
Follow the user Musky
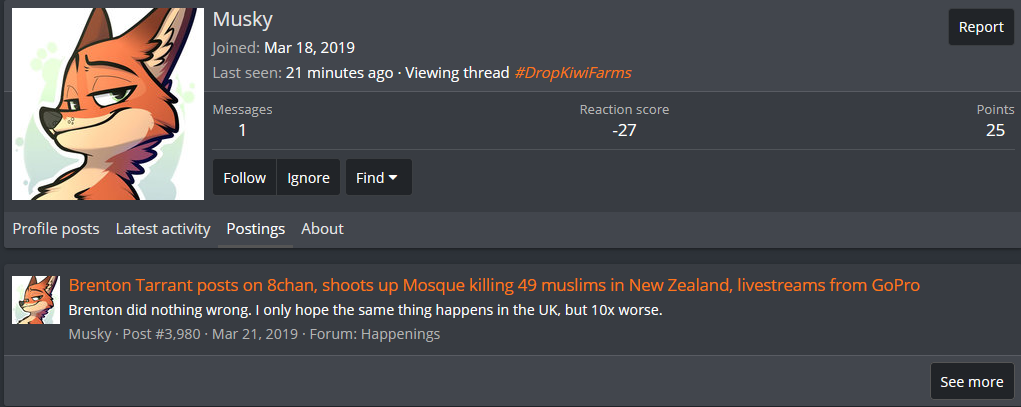(x=244, y=178)
